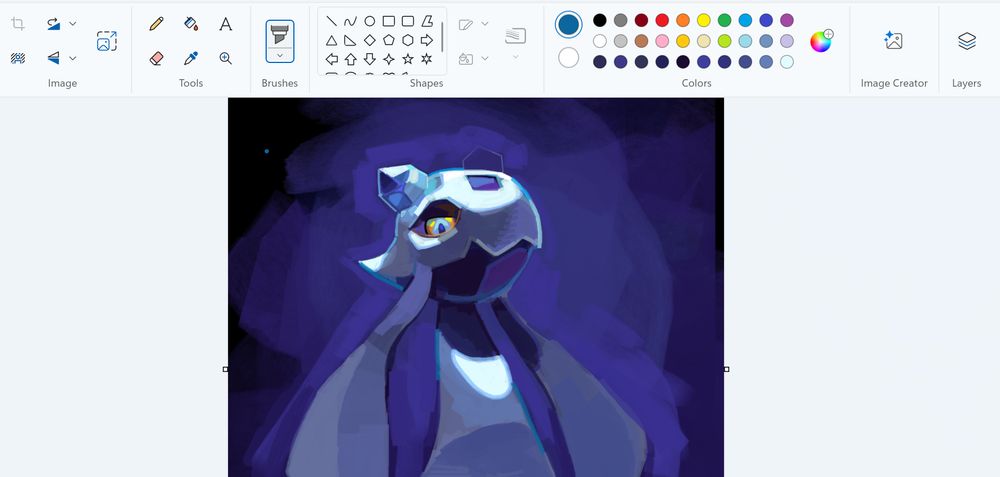Select the Color picker eyedropper tool
1000x477 pixels.
point(191,58)
